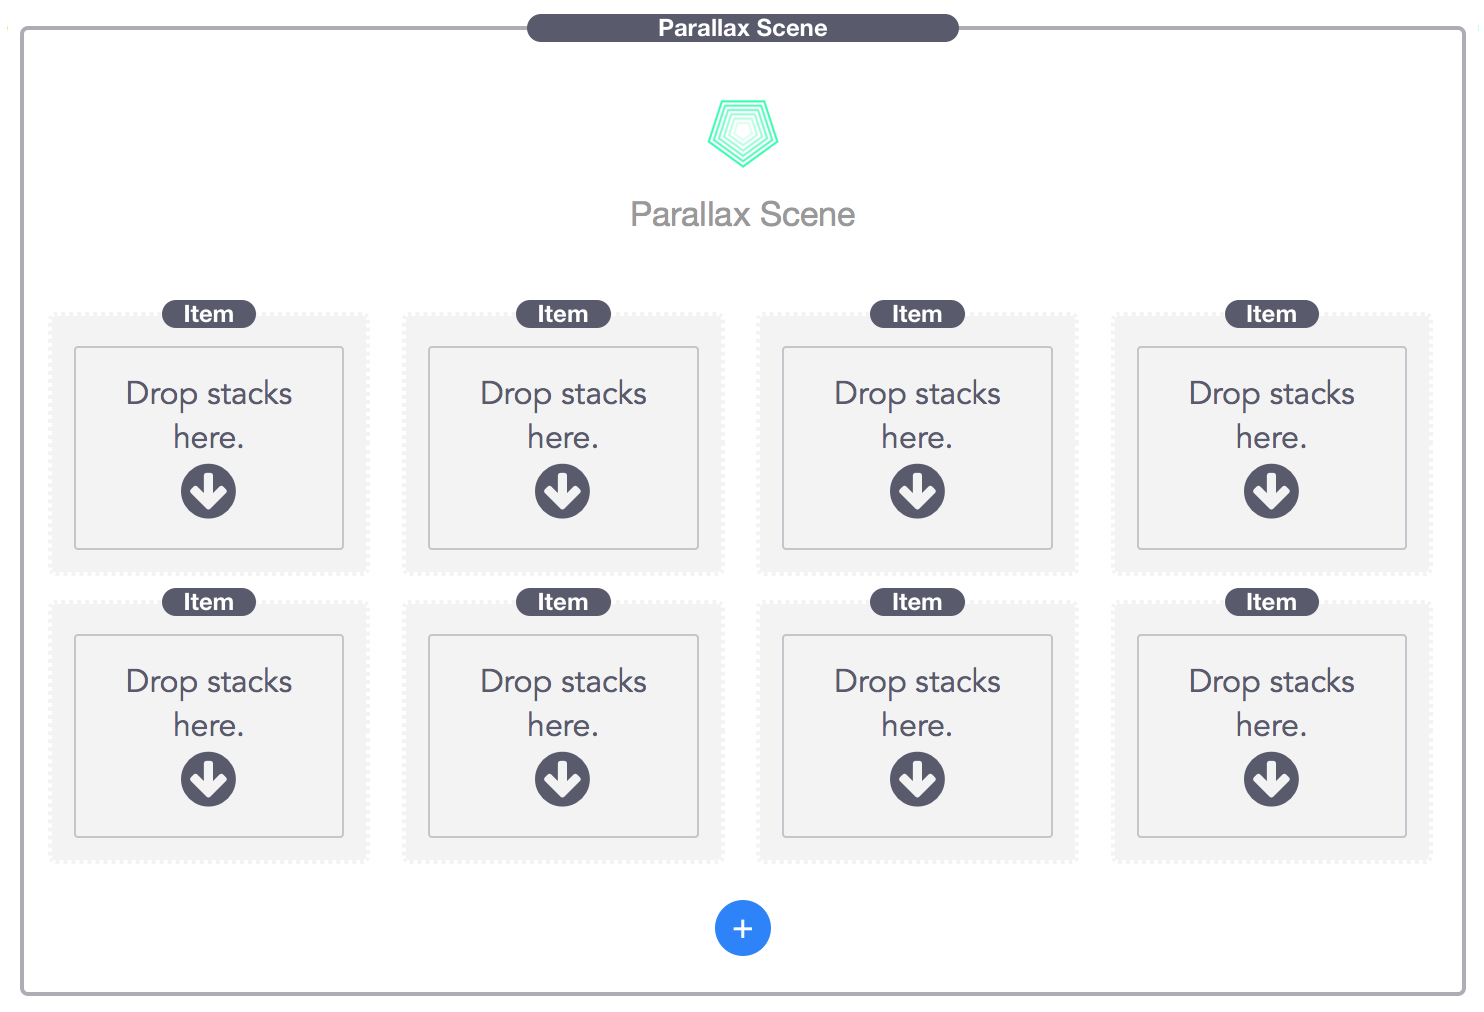This screenshot has width=1484, height=1012.
Task: Select the Parallax Scene title bar label
Action: click(x=742, y=28)
